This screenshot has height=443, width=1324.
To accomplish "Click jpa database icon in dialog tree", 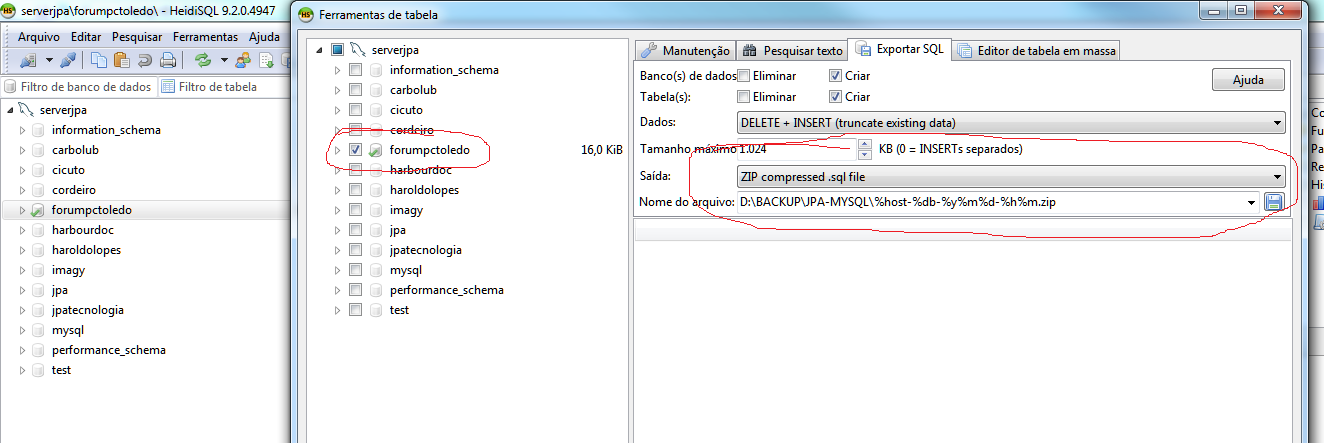I will 375,230.
